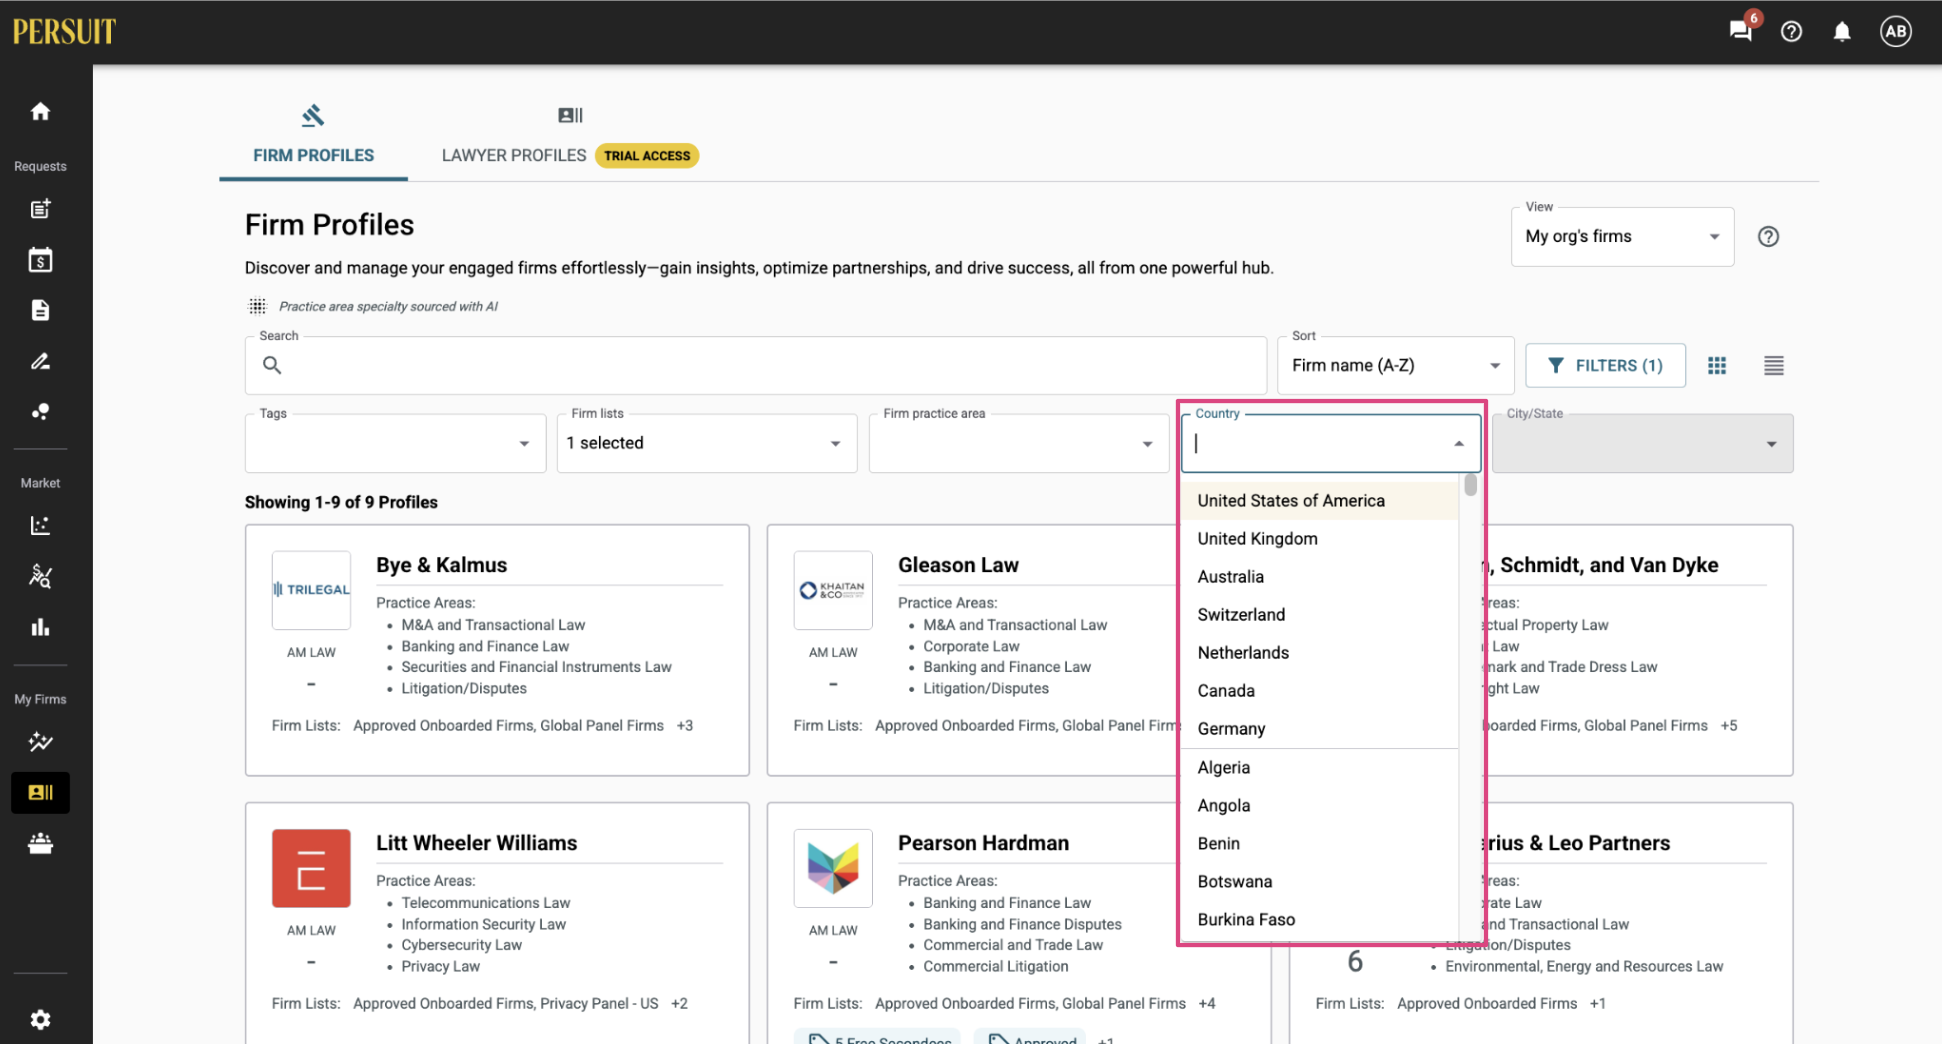This screenshot has height=1044, width=1942.
Task: Open the document sidebar icon
Action: coord(40,310)
